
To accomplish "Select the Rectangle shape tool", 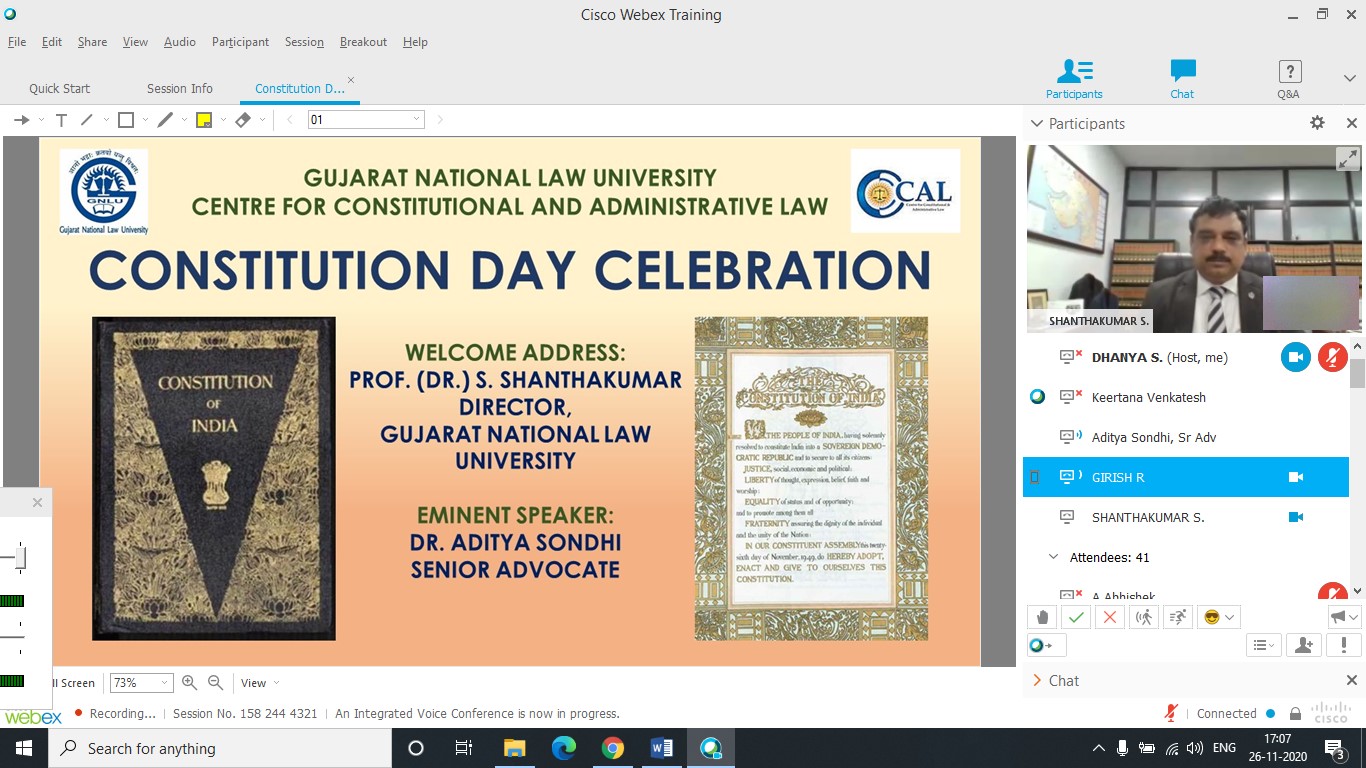I will click(x=126, y=120).
